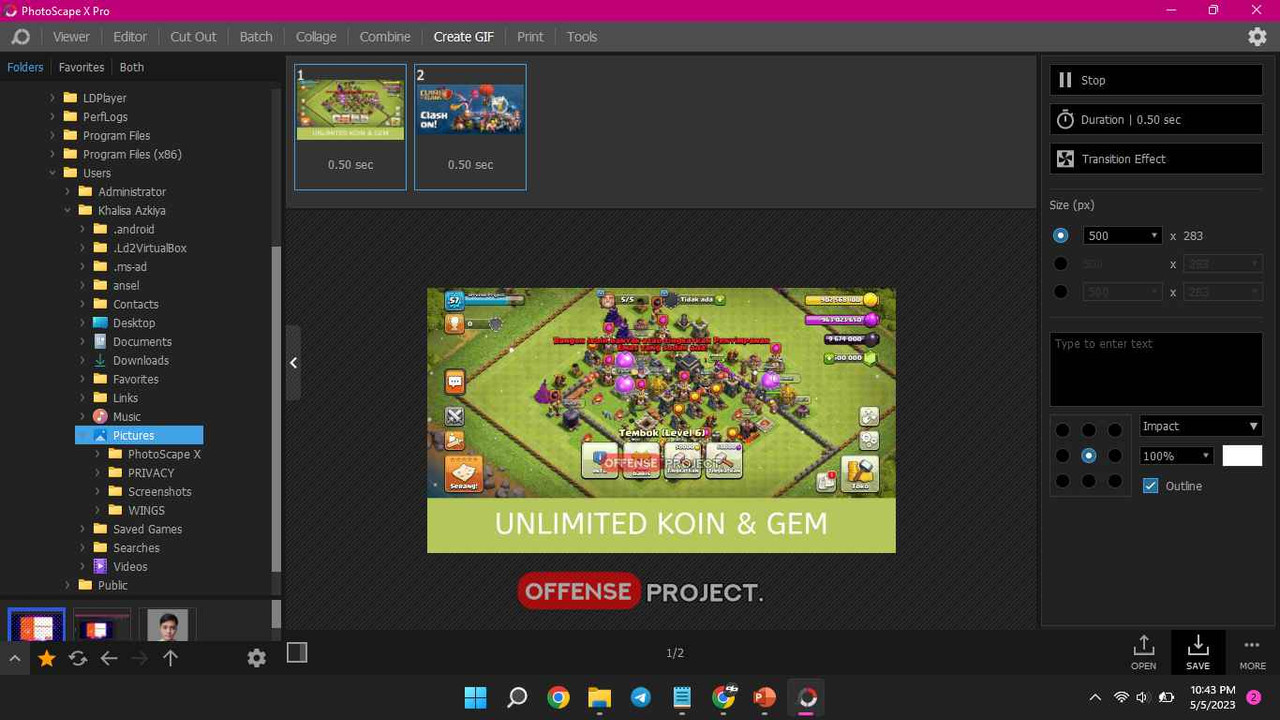
Task: Switch to the Both folder view
Action: coord(132,67)
